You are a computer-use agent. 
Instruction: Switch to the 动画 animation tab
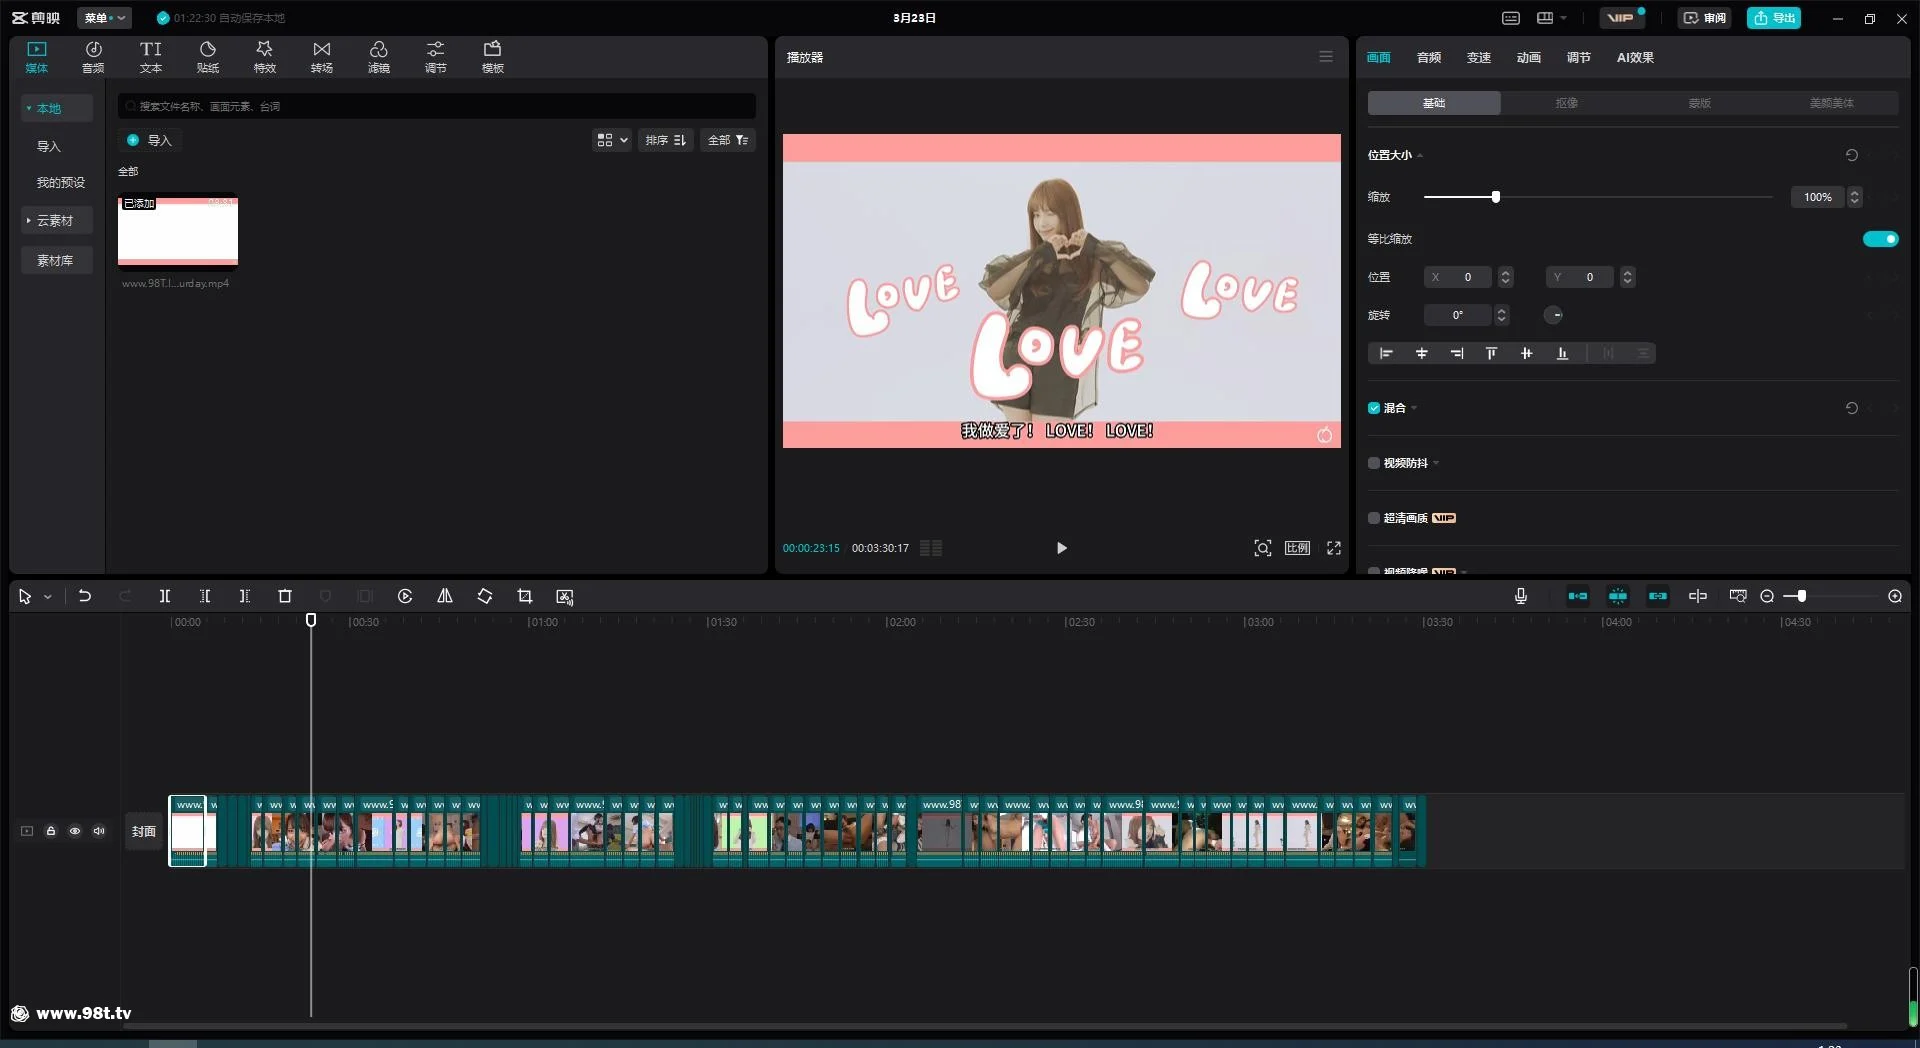pos(1529,57)
